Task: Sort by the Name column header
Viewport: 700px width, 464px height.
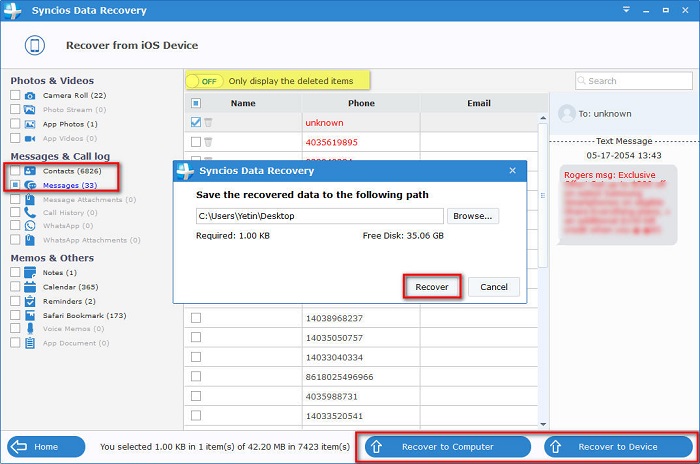Action: [243, 103]
